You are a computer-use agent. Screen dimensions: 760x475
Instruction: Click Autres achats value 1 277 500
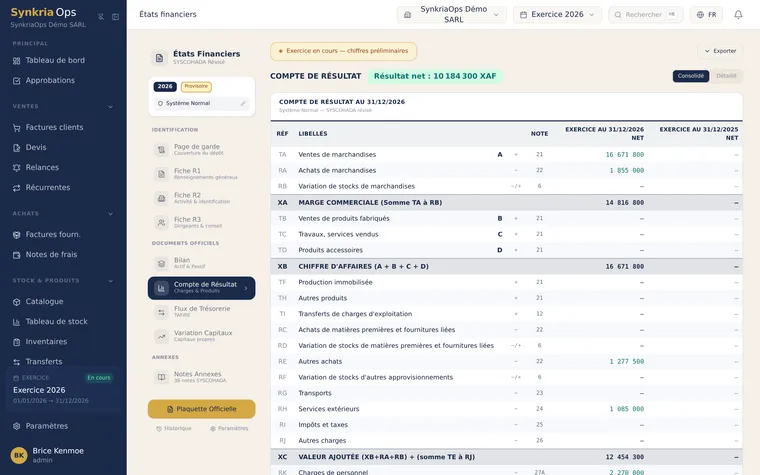[x=627, y=362]
